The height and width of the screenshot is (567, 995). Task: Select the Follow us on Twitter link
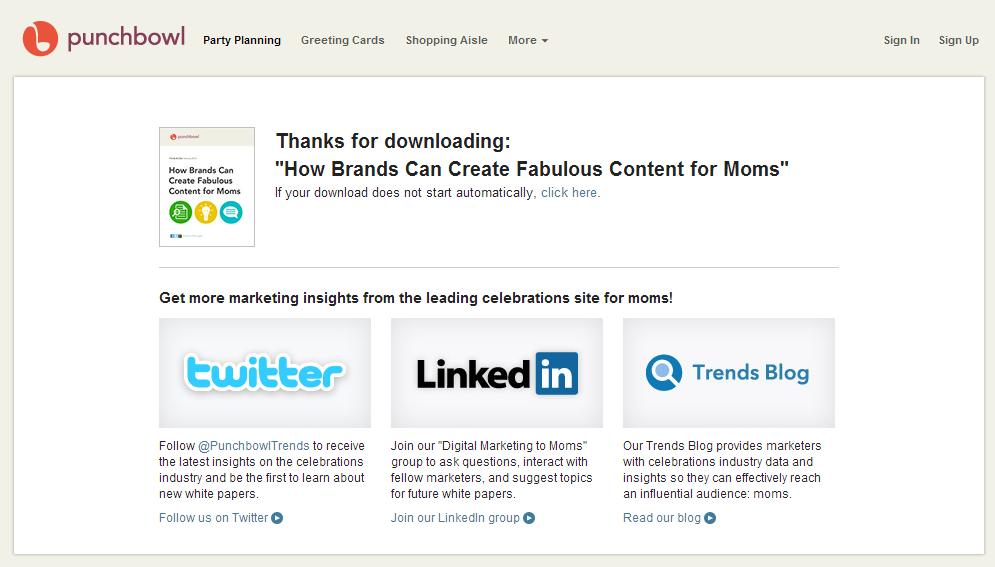(x=214, y=518)
